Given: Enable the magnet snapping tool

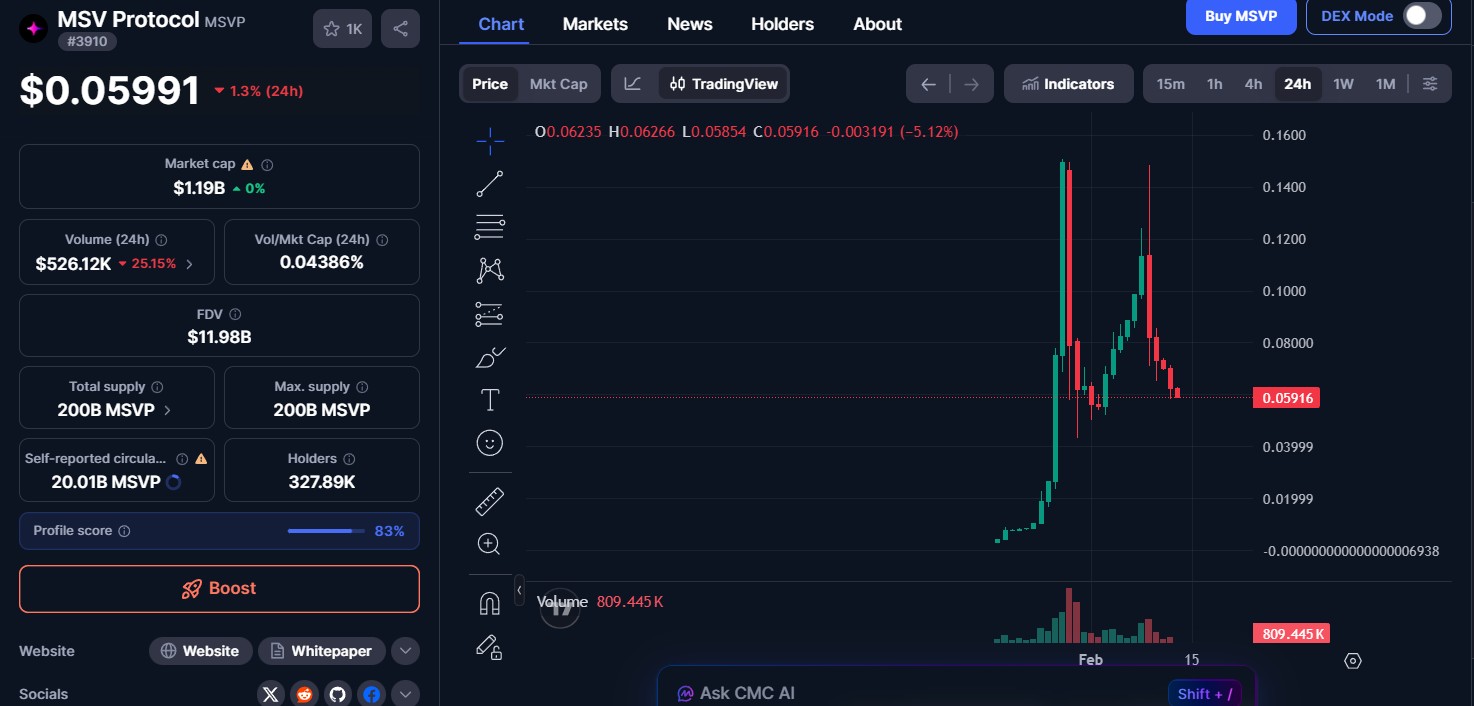Looking at the screenshot, I should [490, 602].
